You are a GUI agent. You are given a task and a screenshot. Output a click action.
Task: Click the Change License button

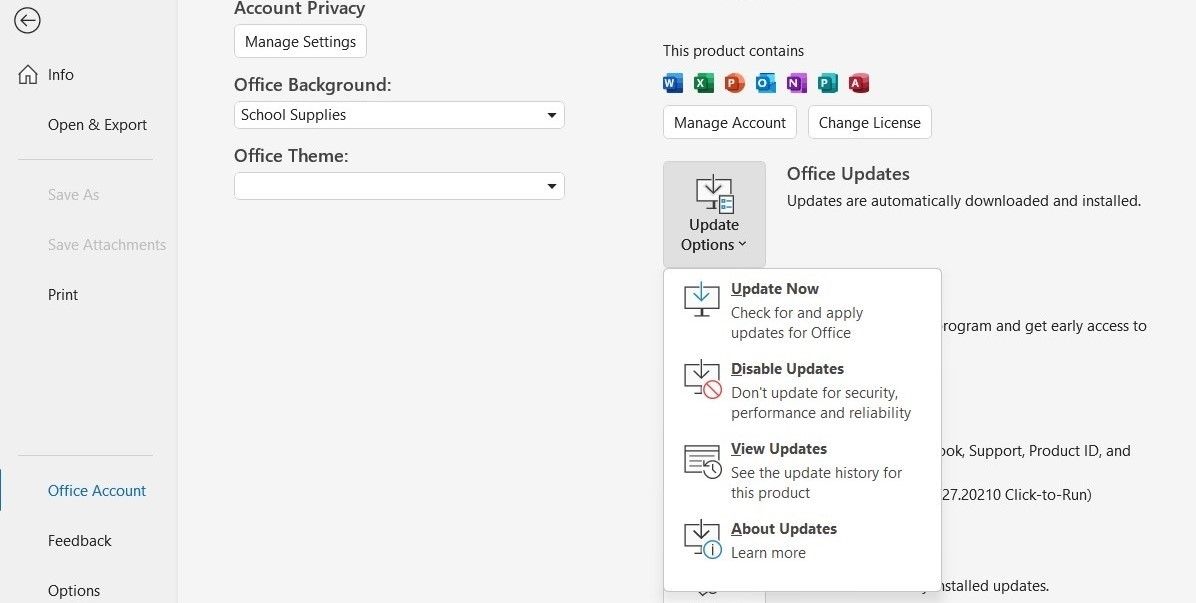point(870,123)
